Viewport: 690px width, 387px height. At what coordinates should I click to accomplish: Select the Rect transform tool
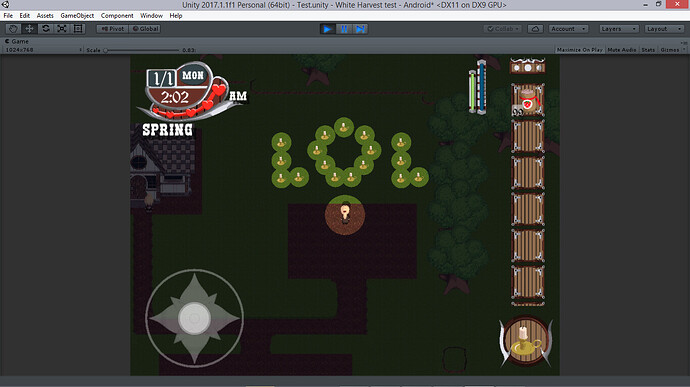coord(78,29)
